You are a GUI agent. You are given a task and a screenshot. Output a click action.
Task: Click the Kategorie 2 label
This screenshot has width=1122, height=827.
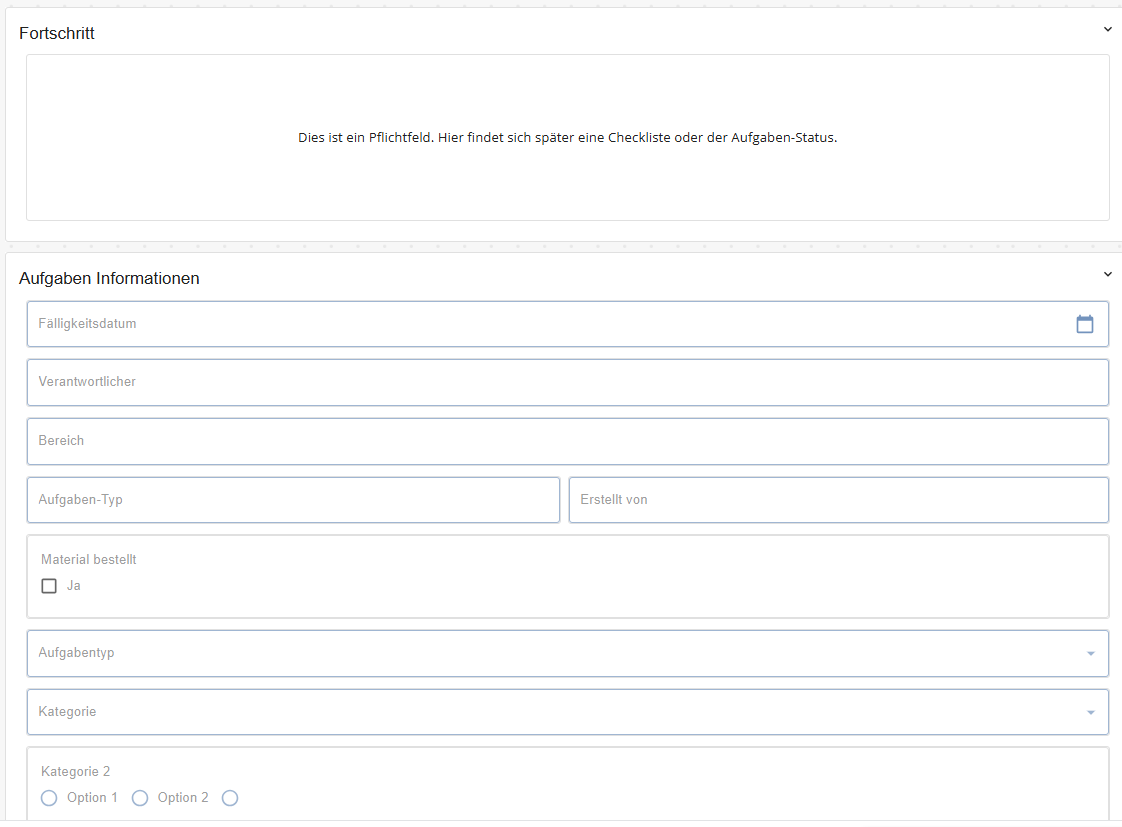[x=75, y=771]
